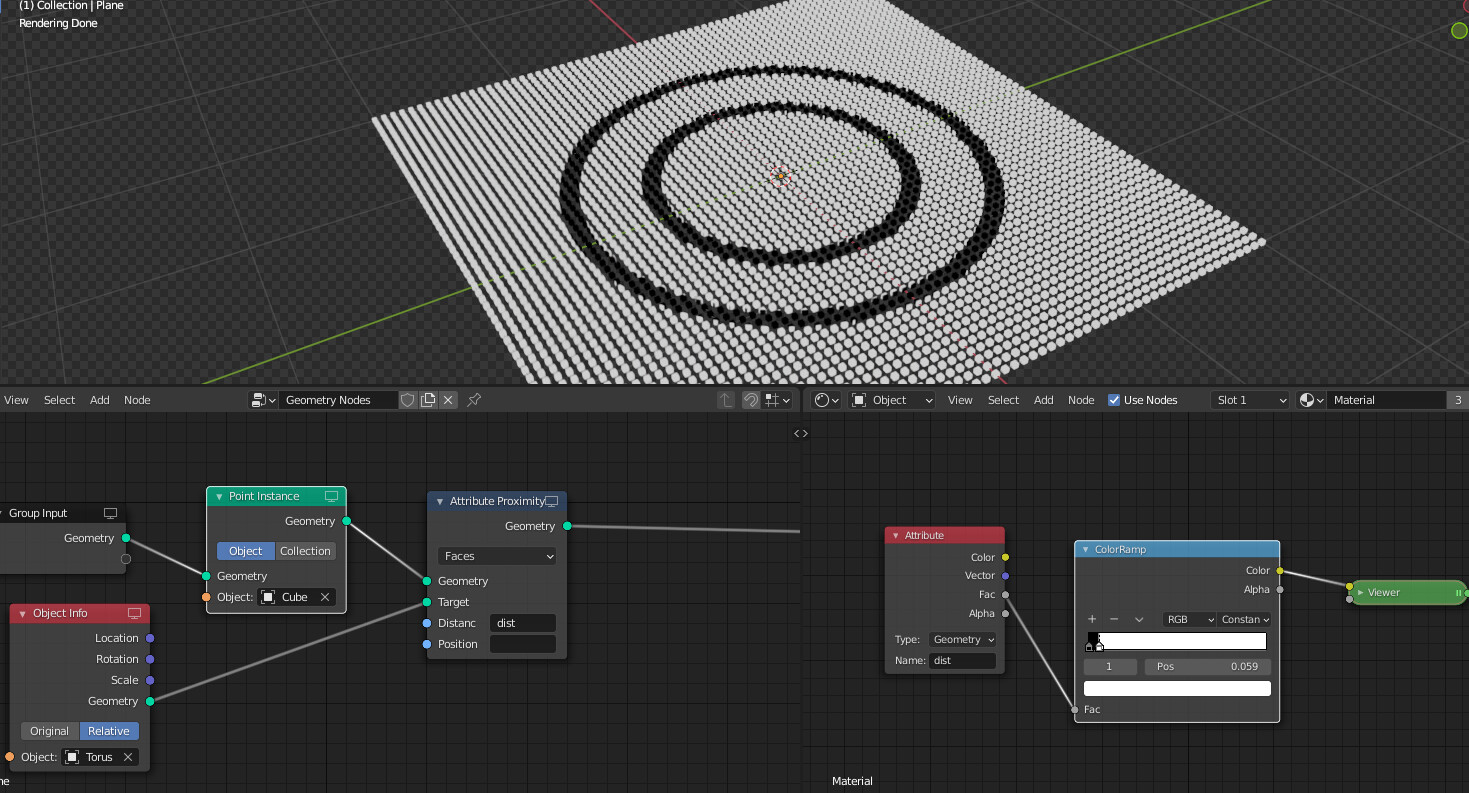Remove the Torus object with its X button
Screen dimensions: 1469x793
[x=128, y=757]
